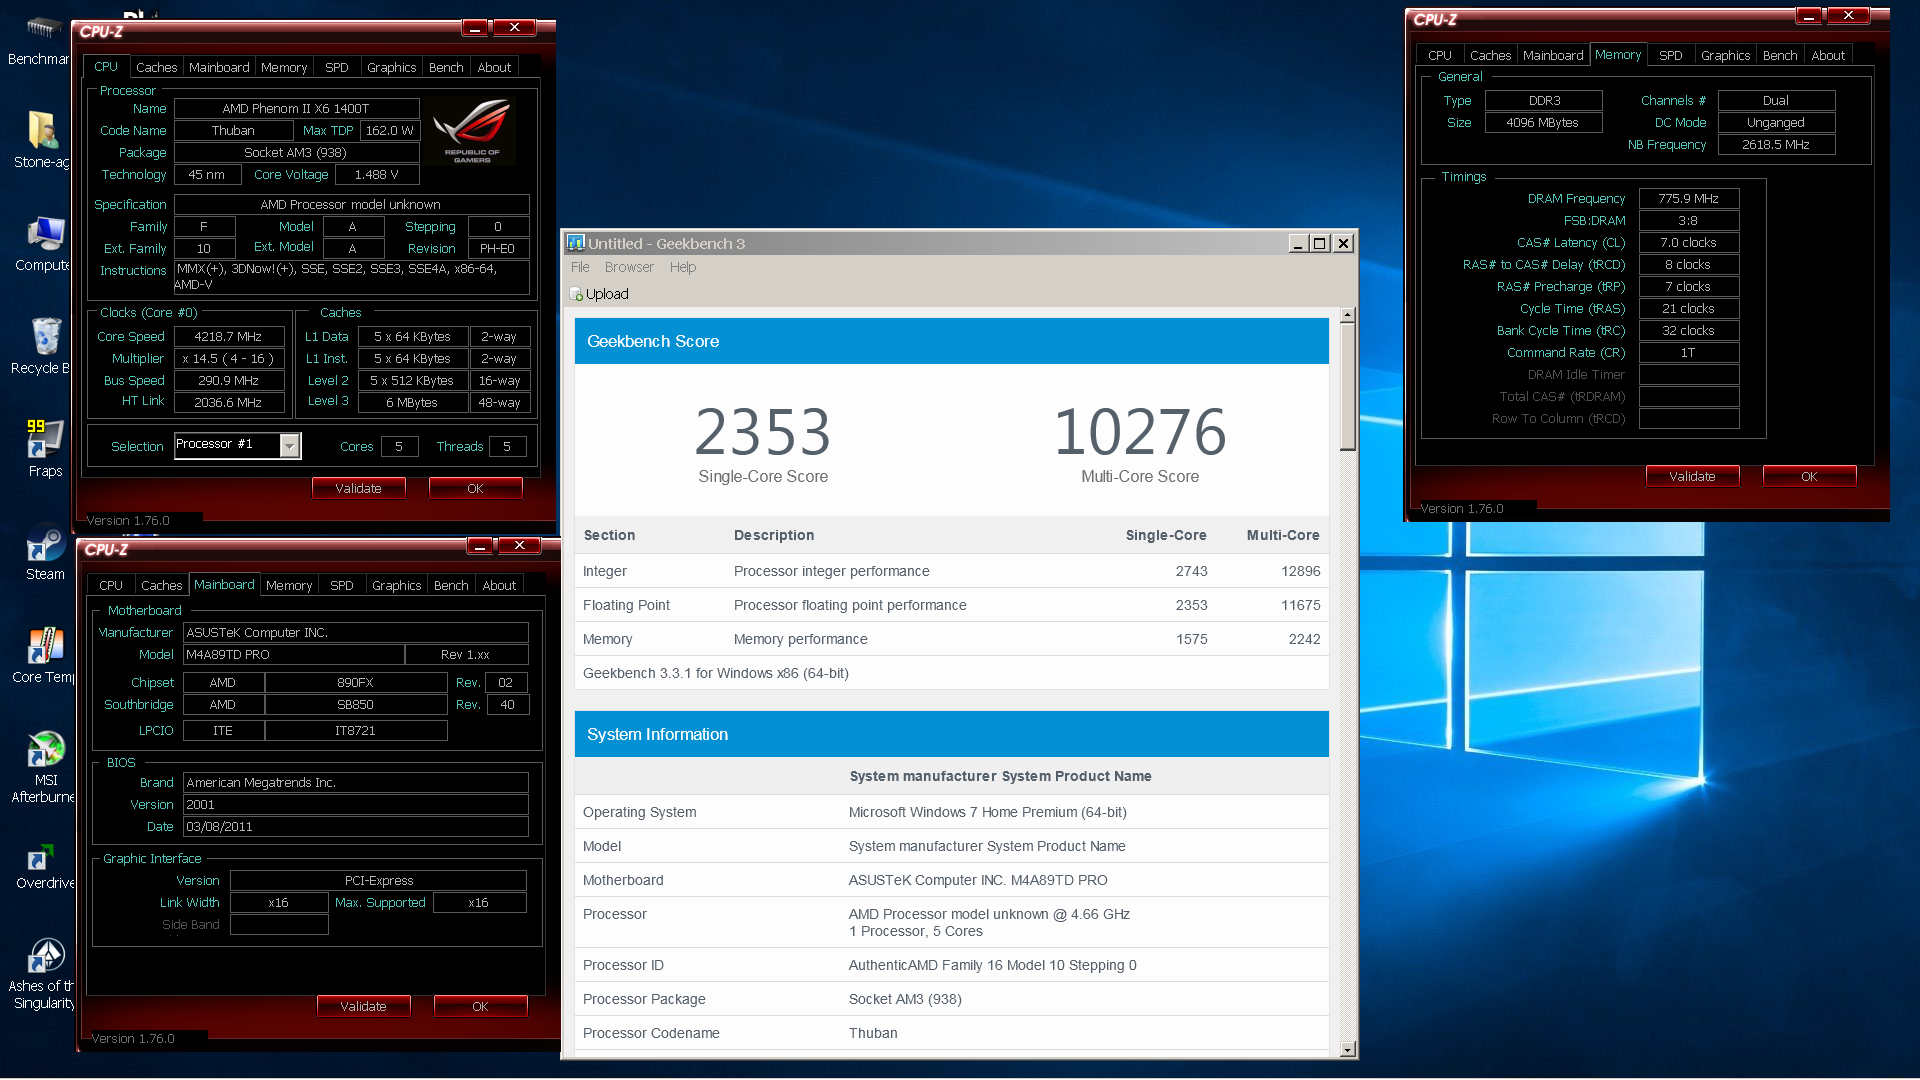Open Bench tab in top-left CPU-Z

446,67
